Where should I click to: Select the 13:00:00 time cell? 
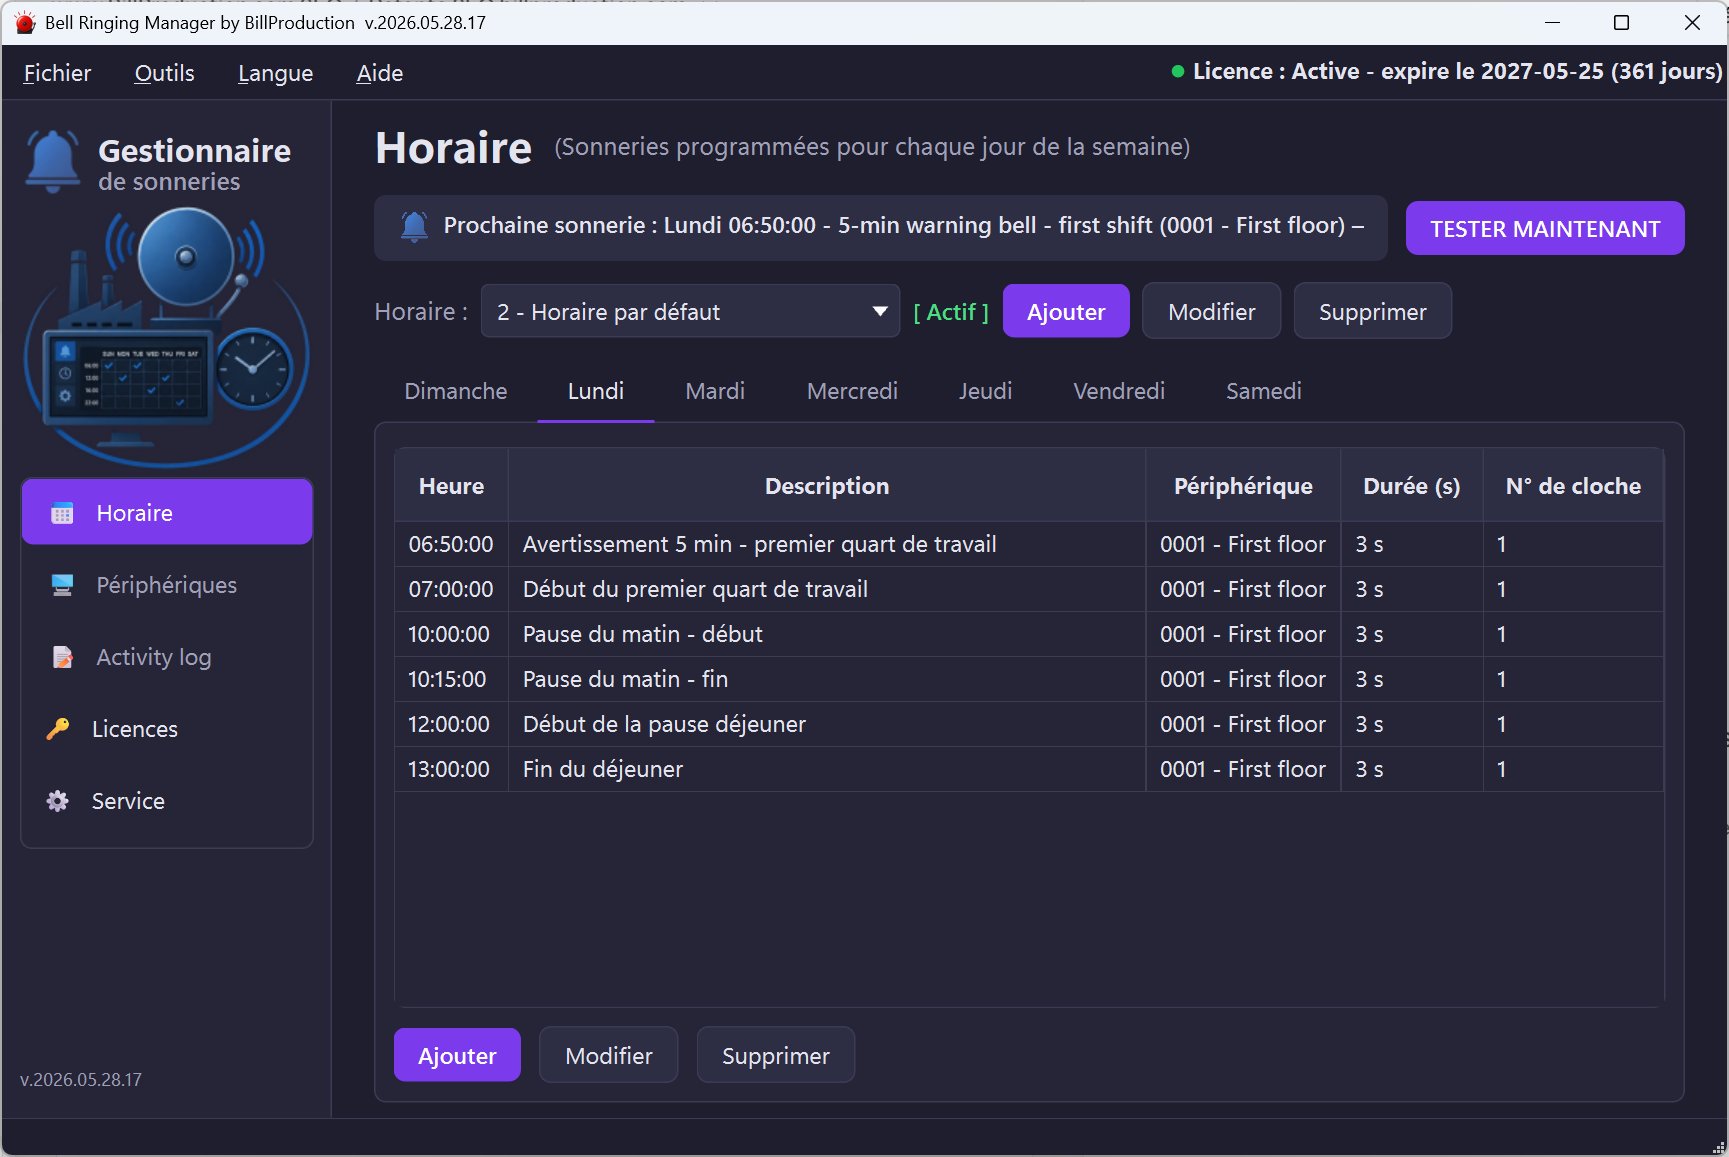tap(451, 769)
